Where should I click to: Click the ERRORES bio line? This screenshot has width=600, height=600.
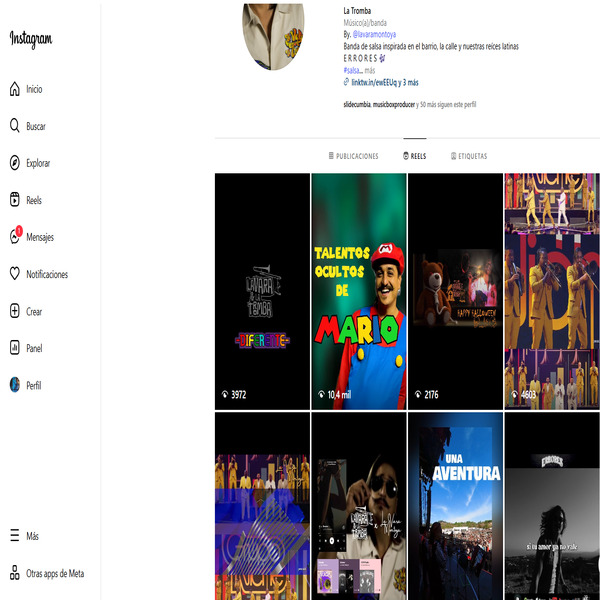pyautogui.click(x=364, y=58)
